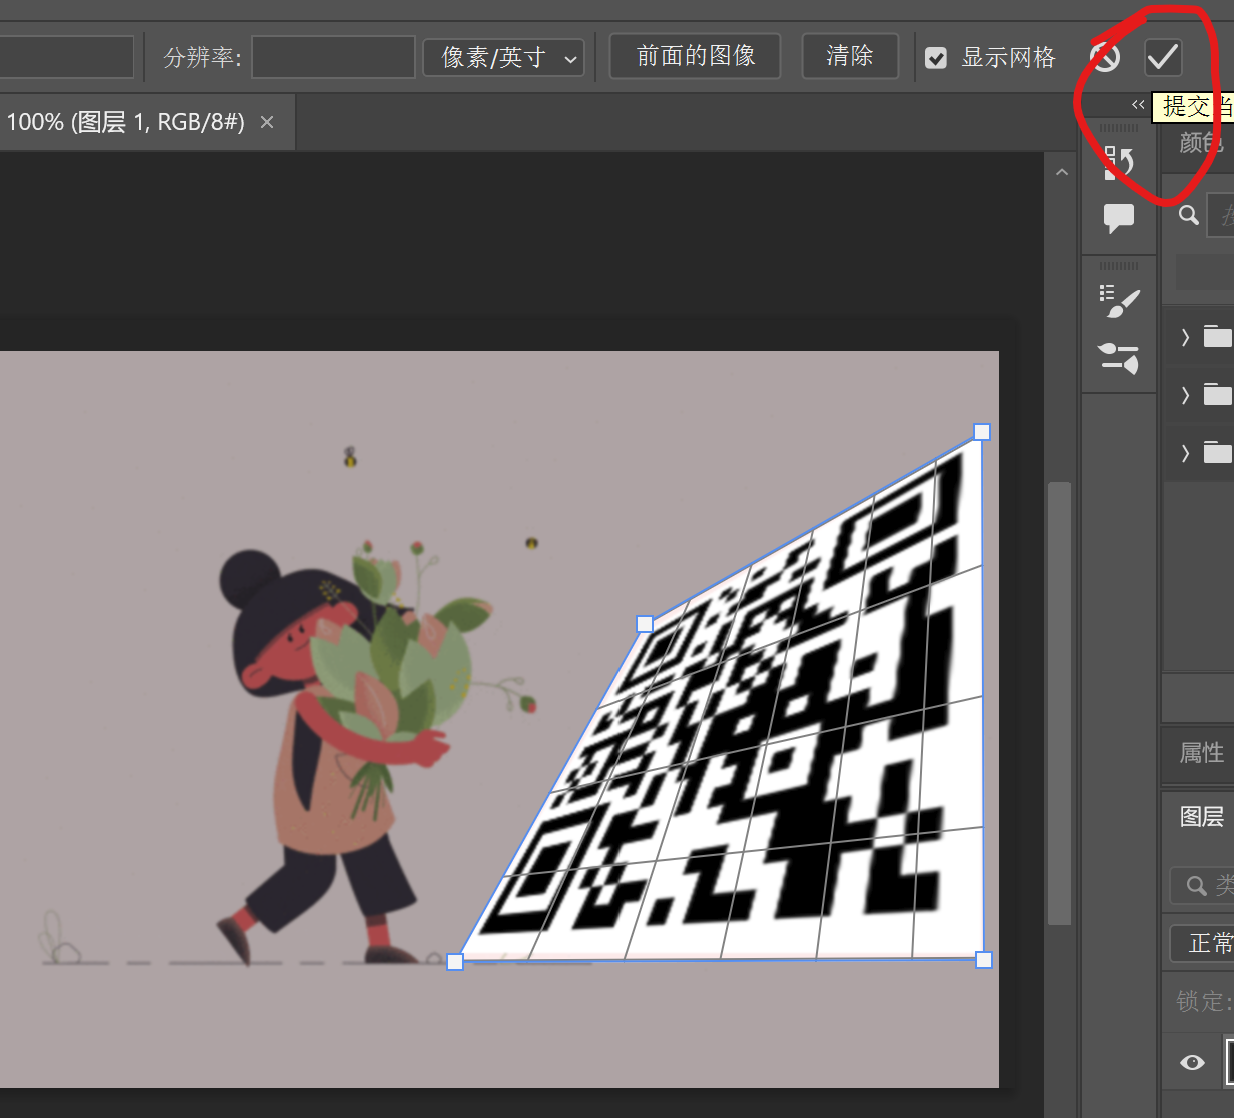The width and height of the screenshot is (1234, 1118).
Task: Select the top-right perspective crop handle
Action: click(982, 432)
